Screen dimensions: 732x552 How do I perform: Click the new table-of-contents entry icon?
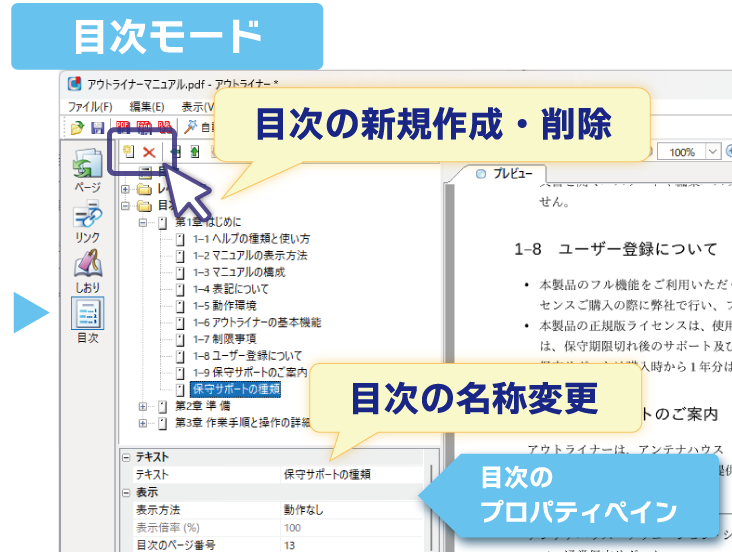(128, 151)
